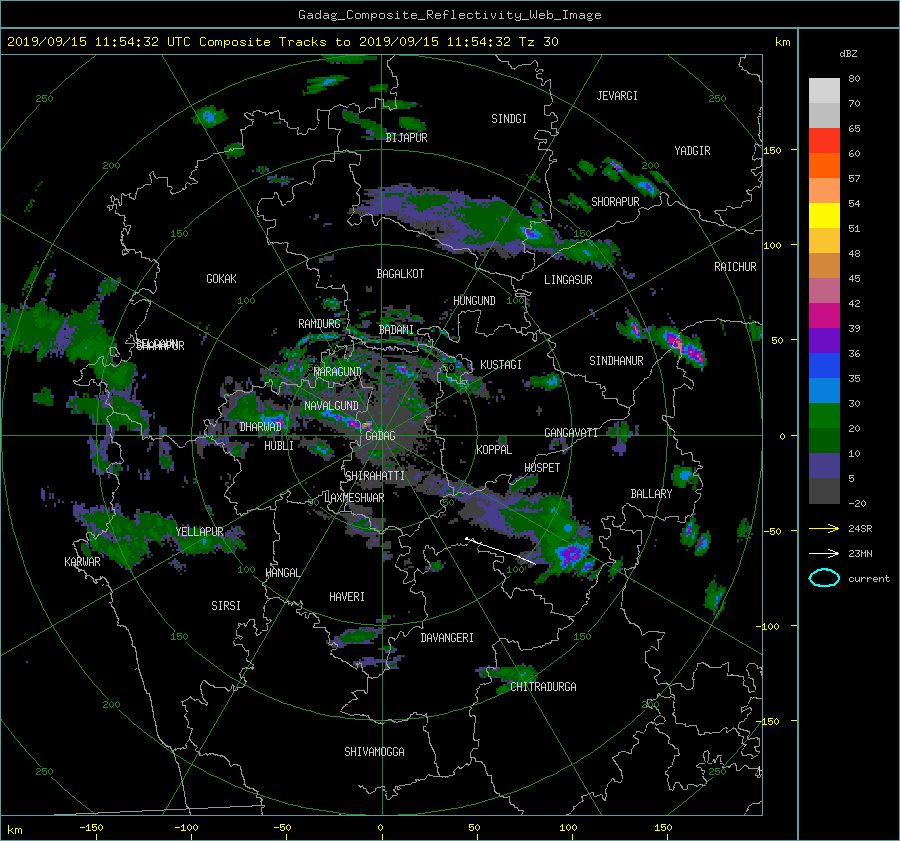The width and height of the screenshot is (900, 841).
Task: Click the yellow 24SR arrow legend icon
Action: pos(824,528)
